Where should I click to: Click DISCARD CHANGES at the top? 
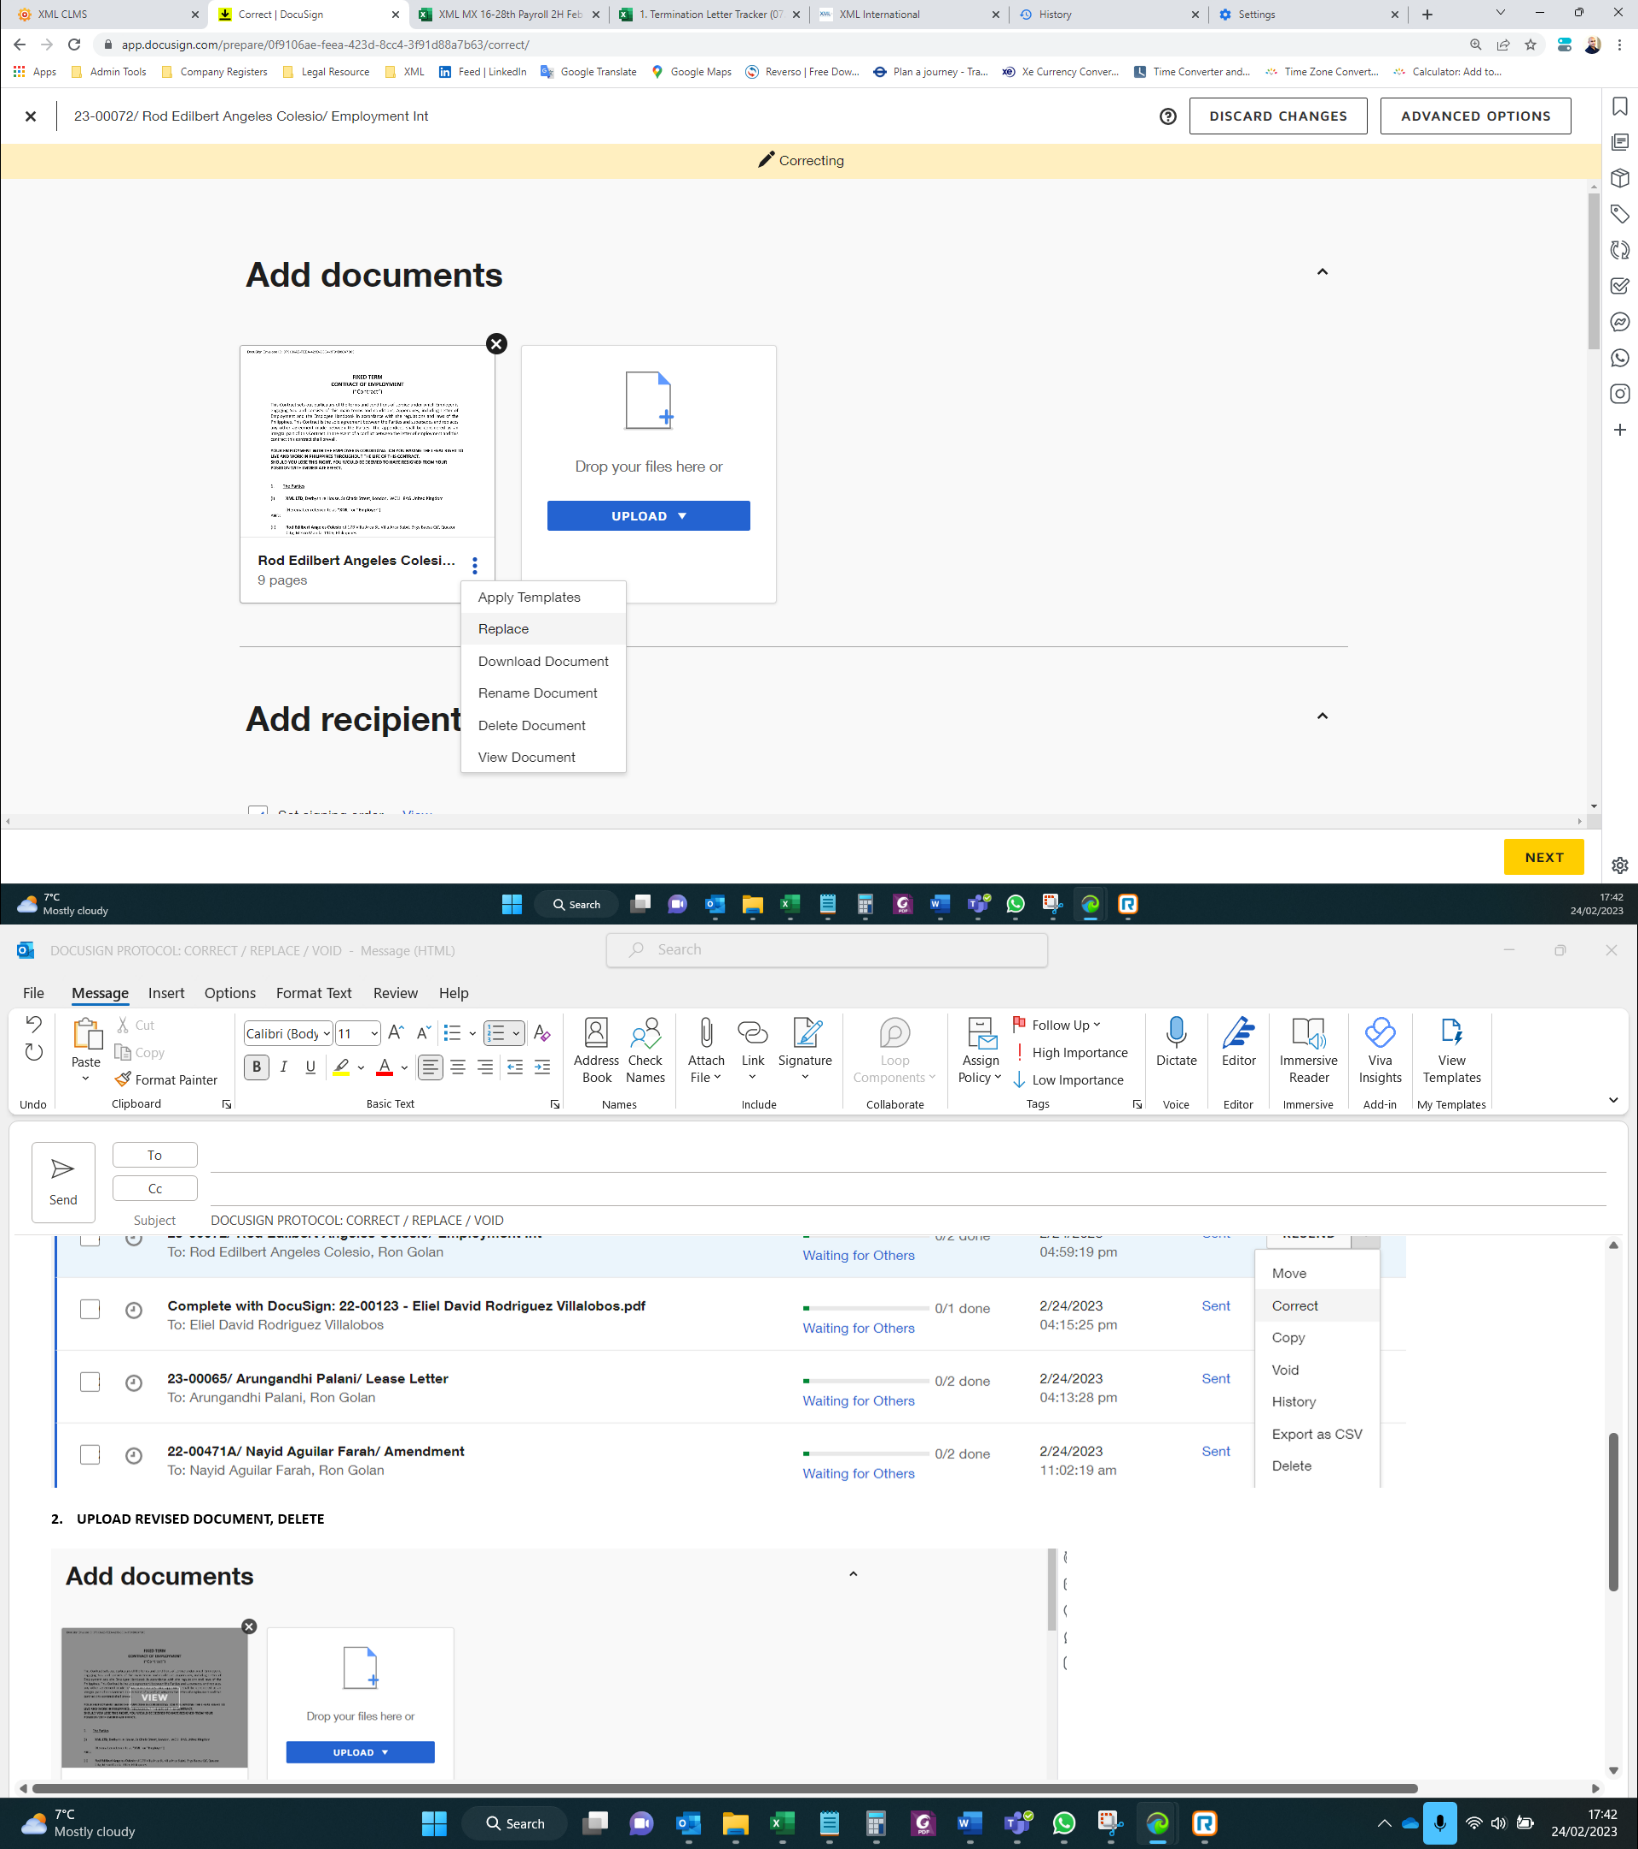pos(1277,115)
